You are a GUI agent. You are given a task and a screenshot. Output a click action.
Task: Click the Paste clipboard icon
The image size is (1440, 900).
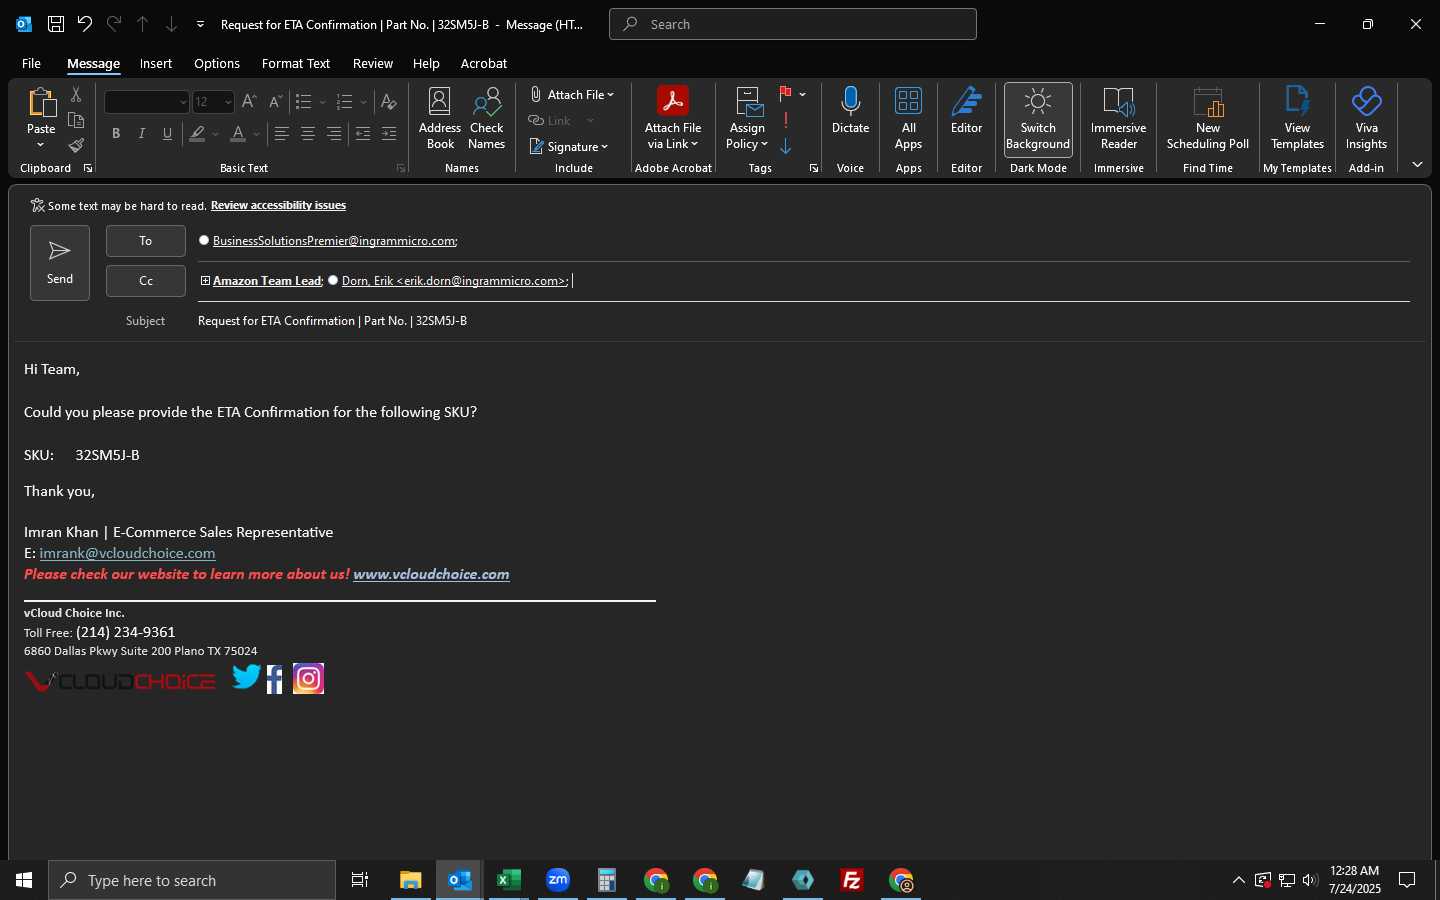[x=41, y=102]
